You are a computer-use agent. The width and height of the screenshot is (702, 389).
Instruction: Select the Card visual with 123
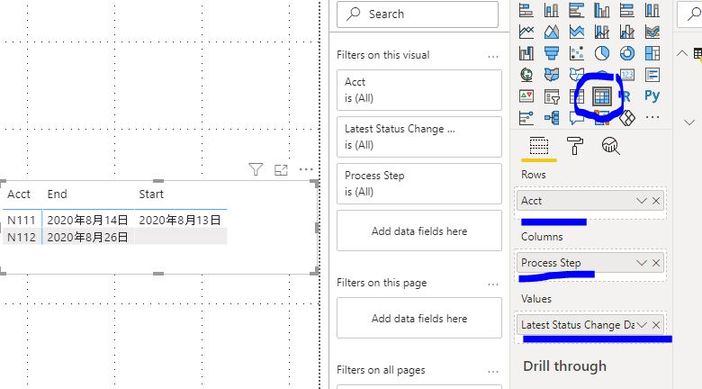click(x=627, y=74)
